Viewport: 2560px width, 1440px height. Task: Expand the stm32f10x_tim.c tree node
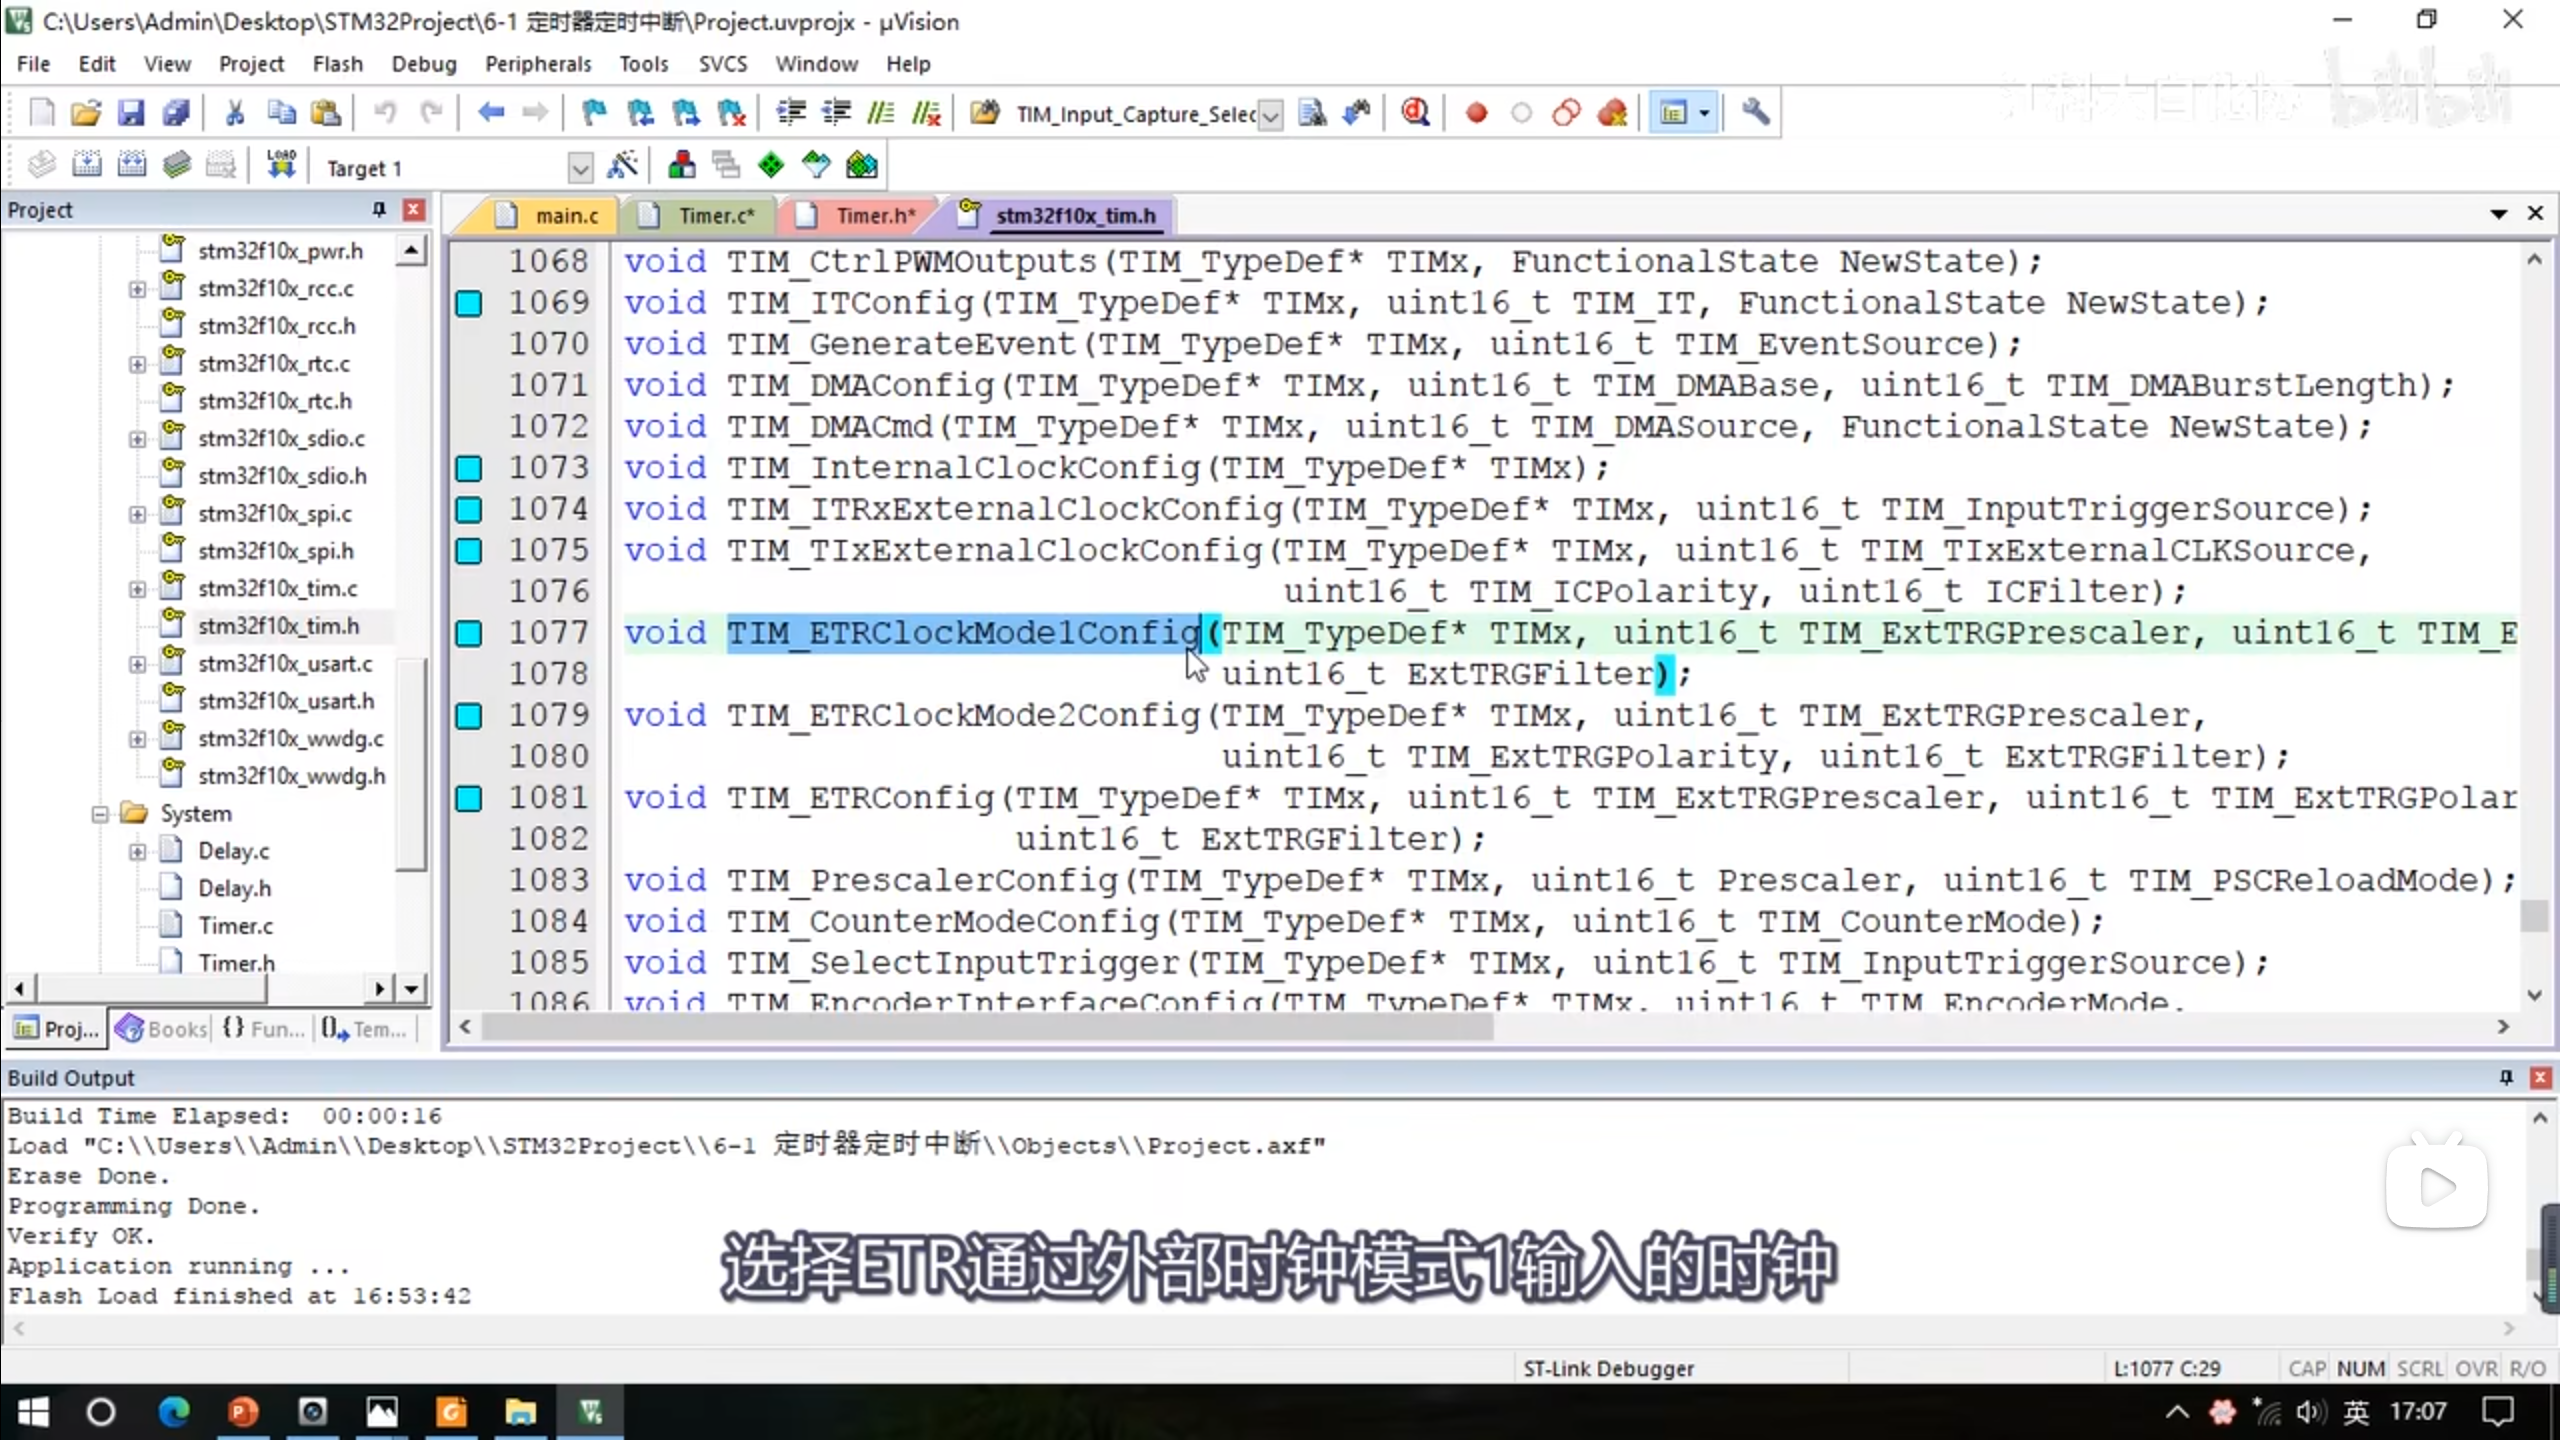(137, 589)
